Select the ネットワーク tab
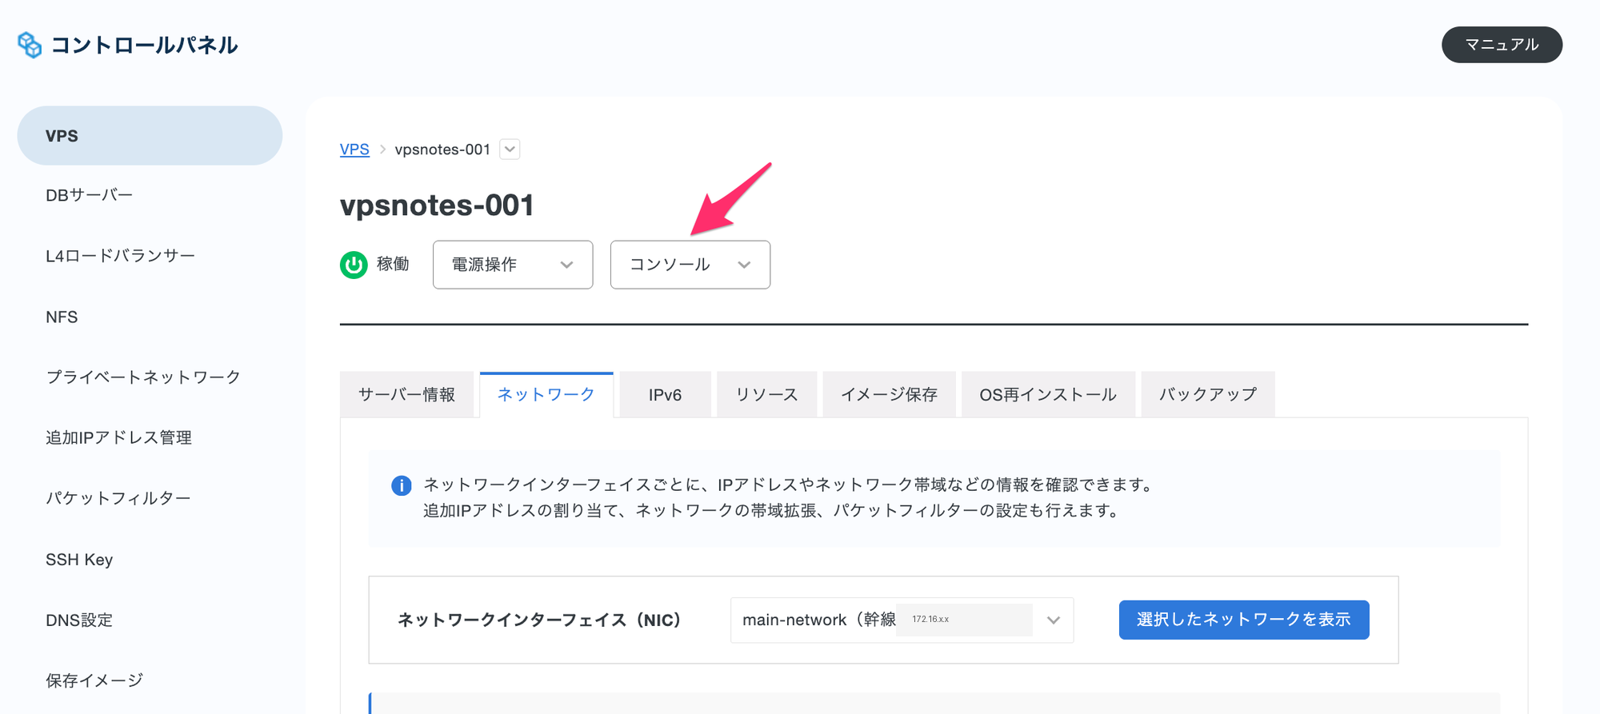The width and height of the screenshot is (1600, 714). point(546,394)
